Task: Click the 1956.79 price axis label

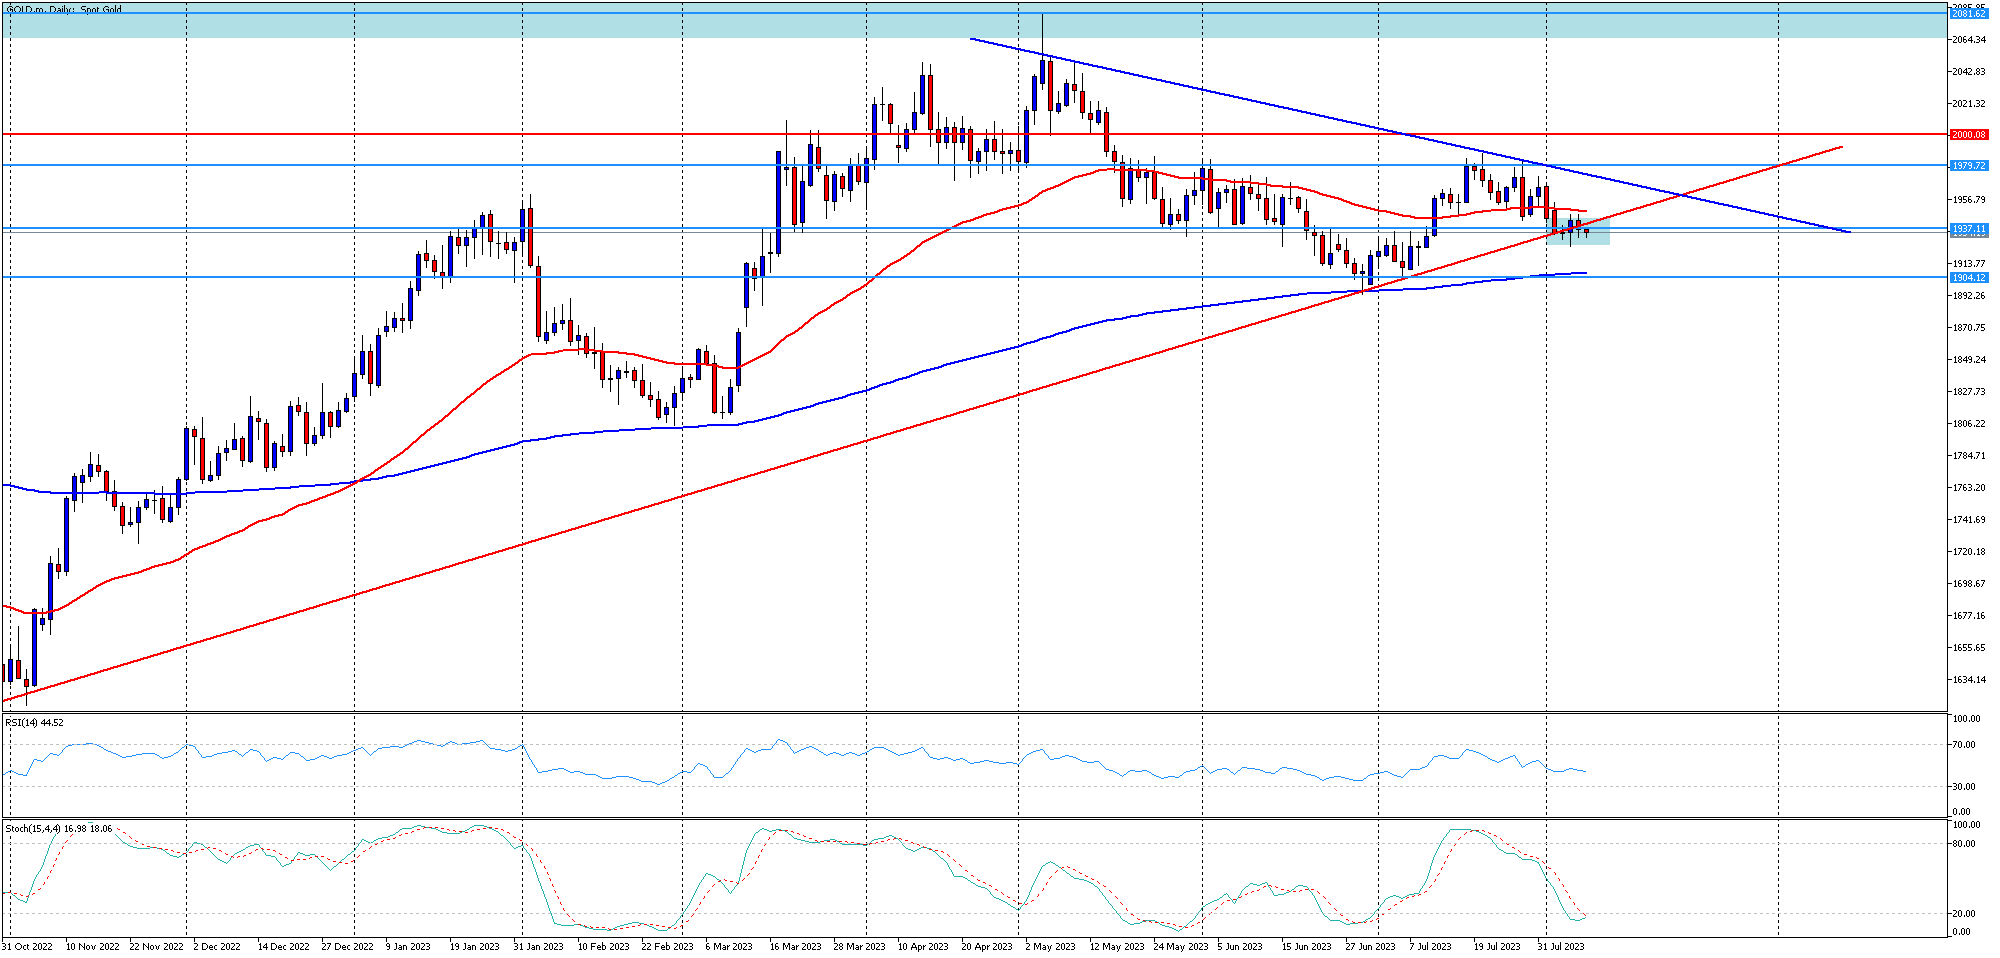Action: [x=1969, y=200]
